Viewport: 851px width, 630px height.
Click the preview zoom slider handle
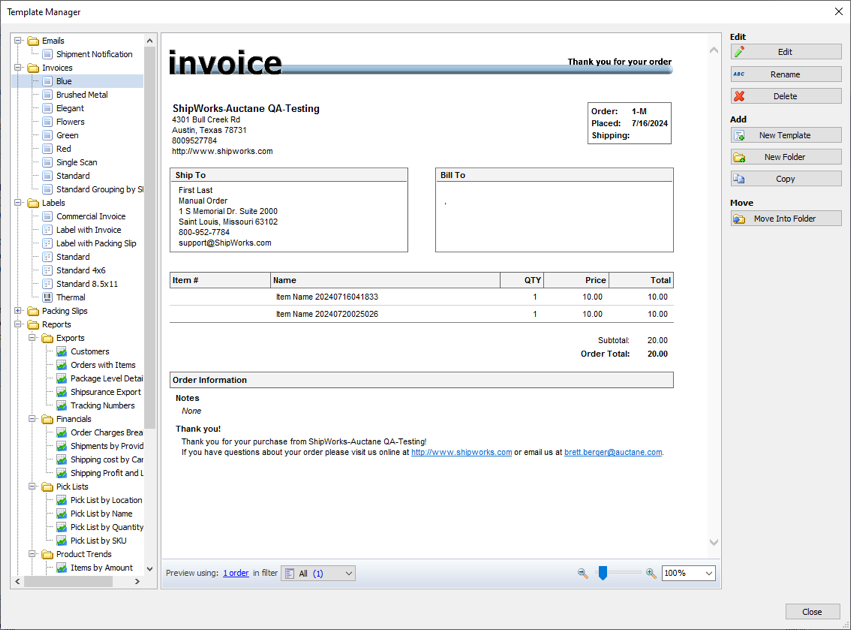point(602,573)
